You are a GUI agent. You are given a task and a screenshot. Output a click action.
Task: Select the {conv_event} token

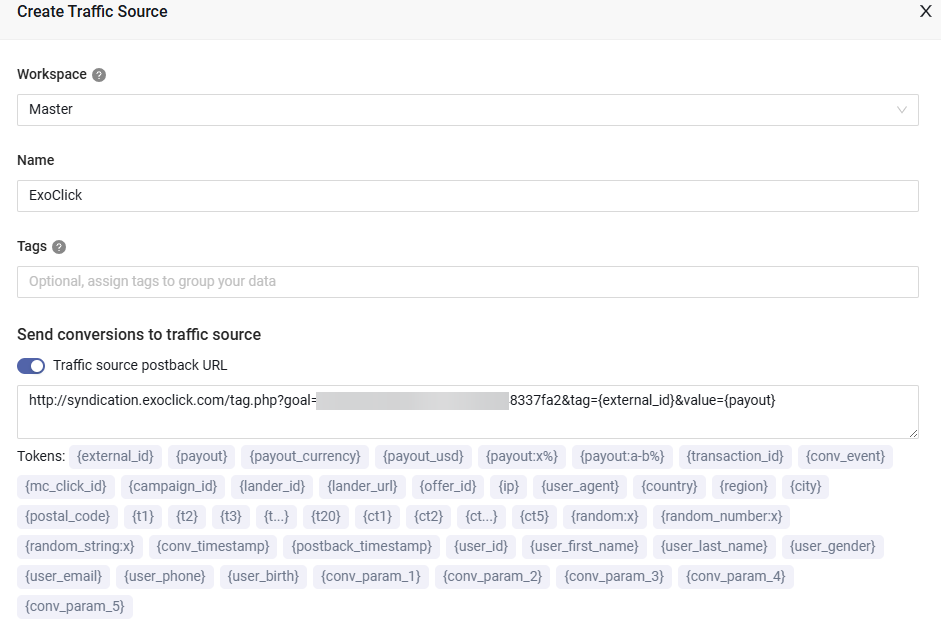845,457
